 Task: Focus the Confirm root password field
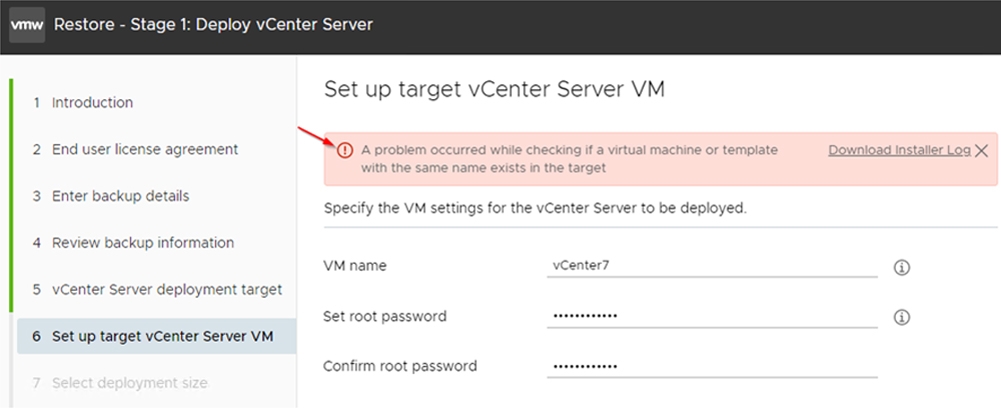(712, 367)
